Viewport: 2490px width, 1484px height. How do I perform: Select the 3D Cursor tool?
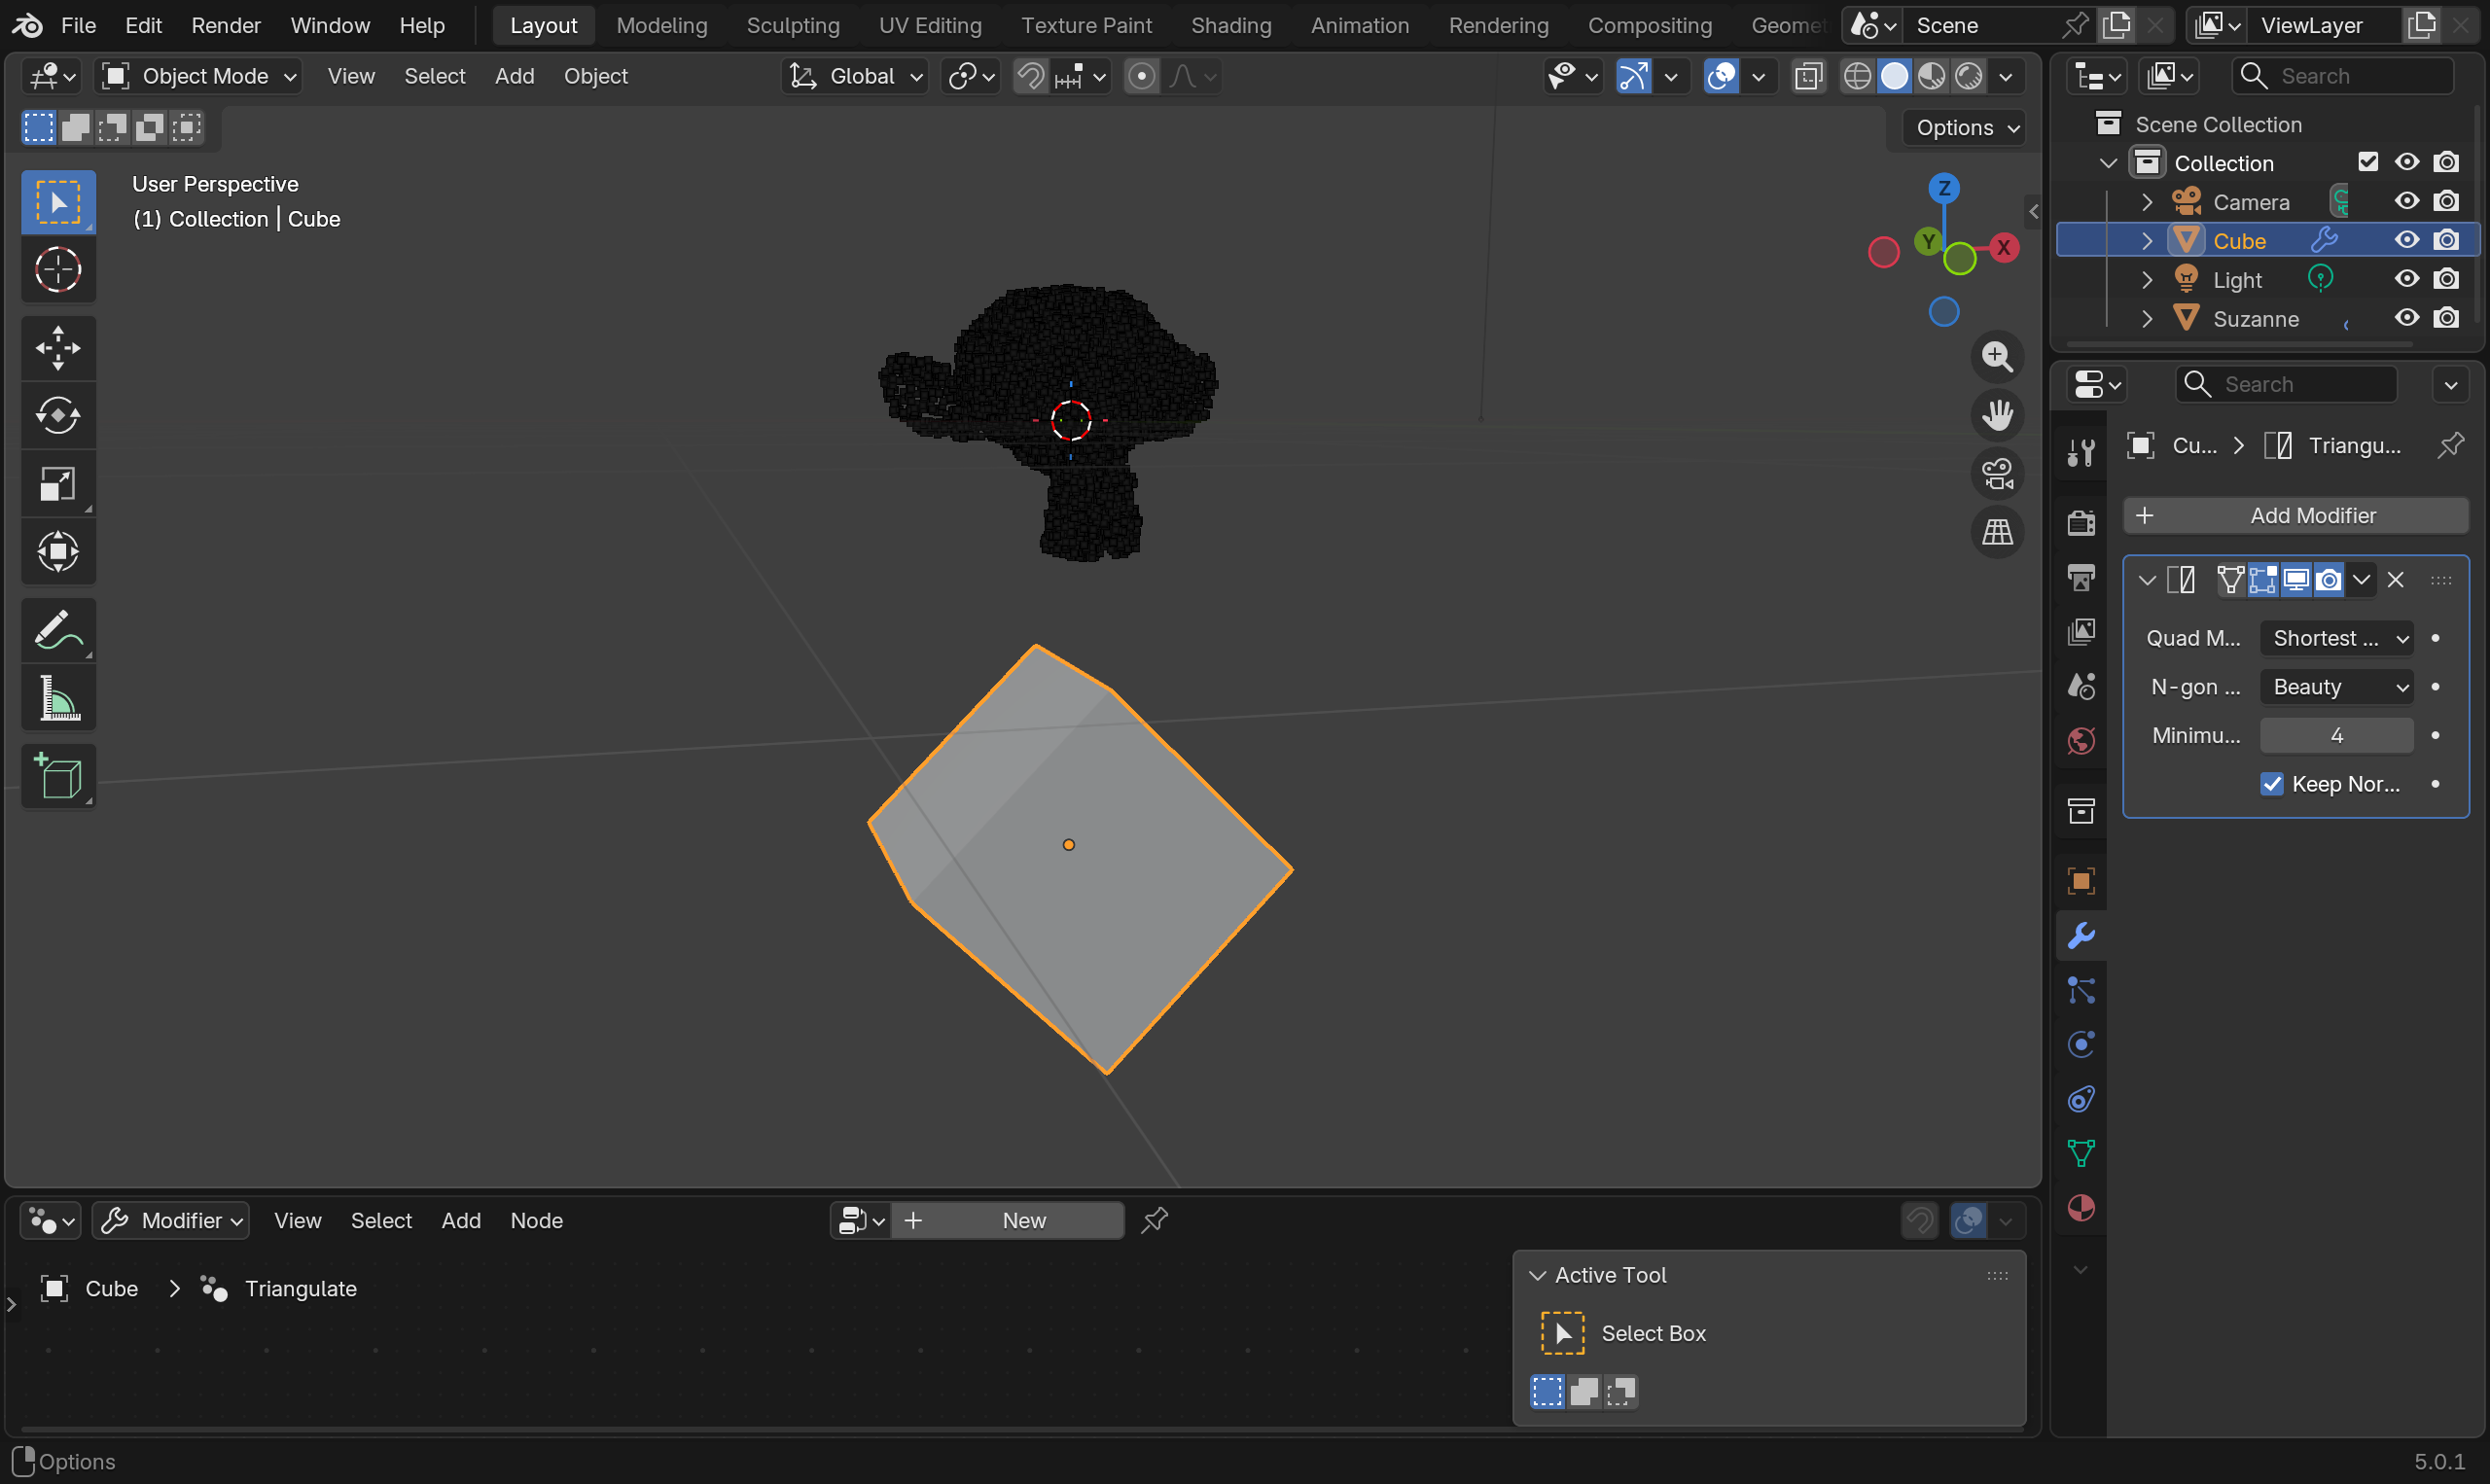pos(58,269)
